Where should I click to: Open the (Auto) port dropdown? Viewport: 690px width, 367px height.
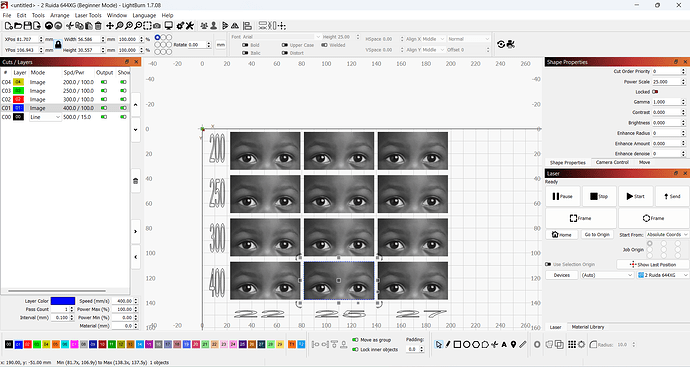coord(607,275)
